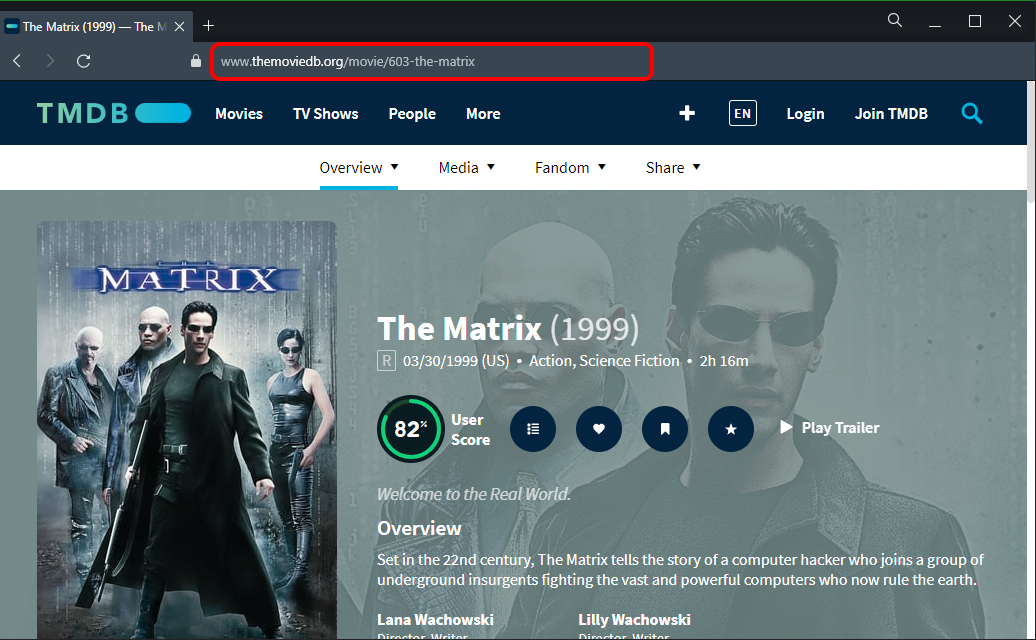1036x640 pixels.
Task: Click the address bar URL field
Action: pyautogui.click(x=432, y=61)
